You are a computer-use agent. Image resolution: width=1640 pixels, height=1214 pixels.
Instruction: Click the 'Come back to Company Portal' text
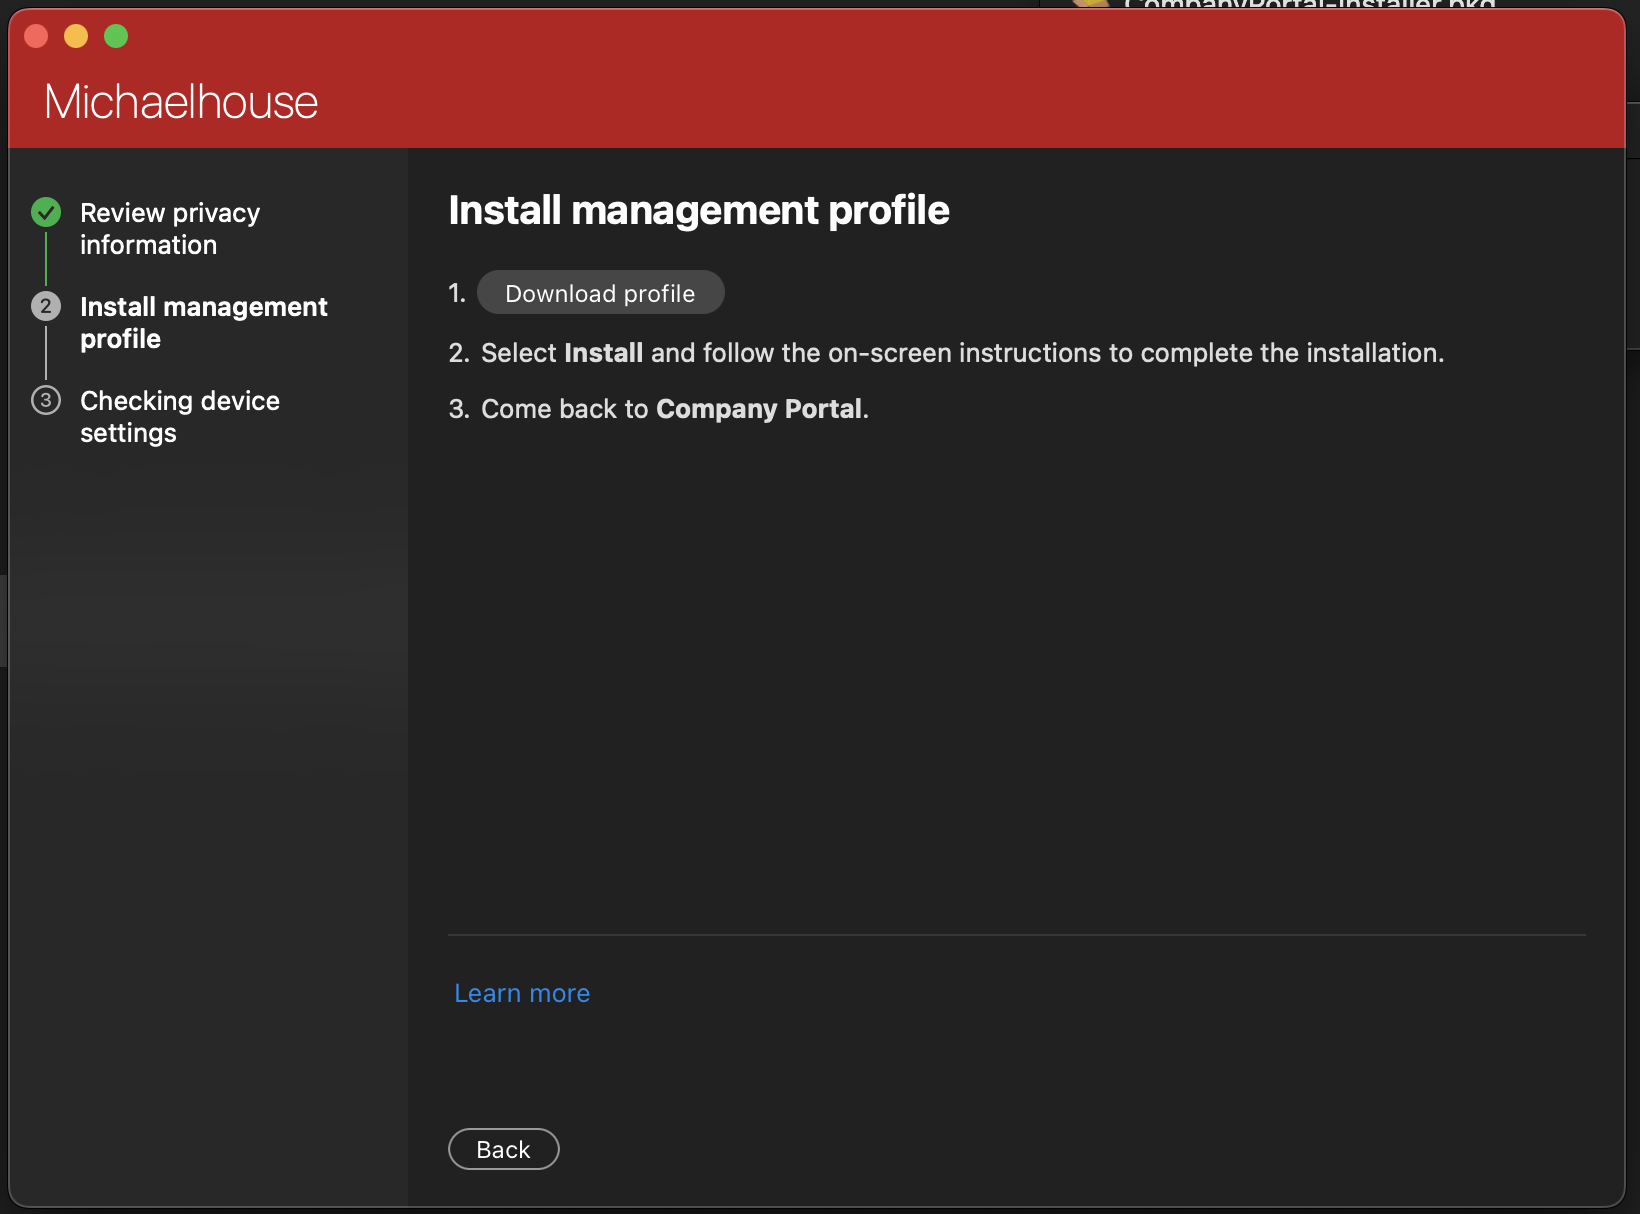pos(675,409)
